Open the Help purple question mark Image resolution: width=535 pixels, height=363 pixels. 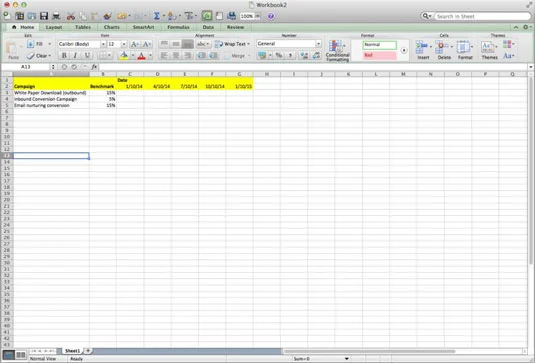coord(271,16)
